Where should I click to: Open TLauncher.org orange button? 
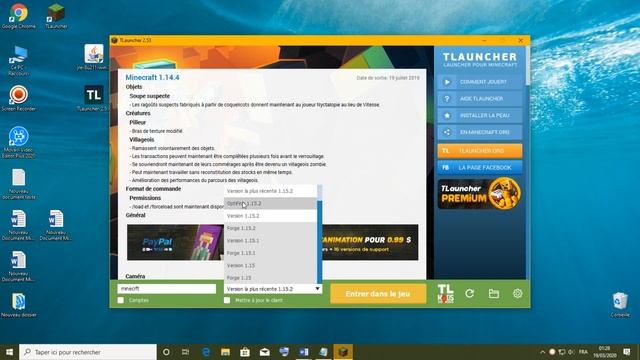click(480, 151)
